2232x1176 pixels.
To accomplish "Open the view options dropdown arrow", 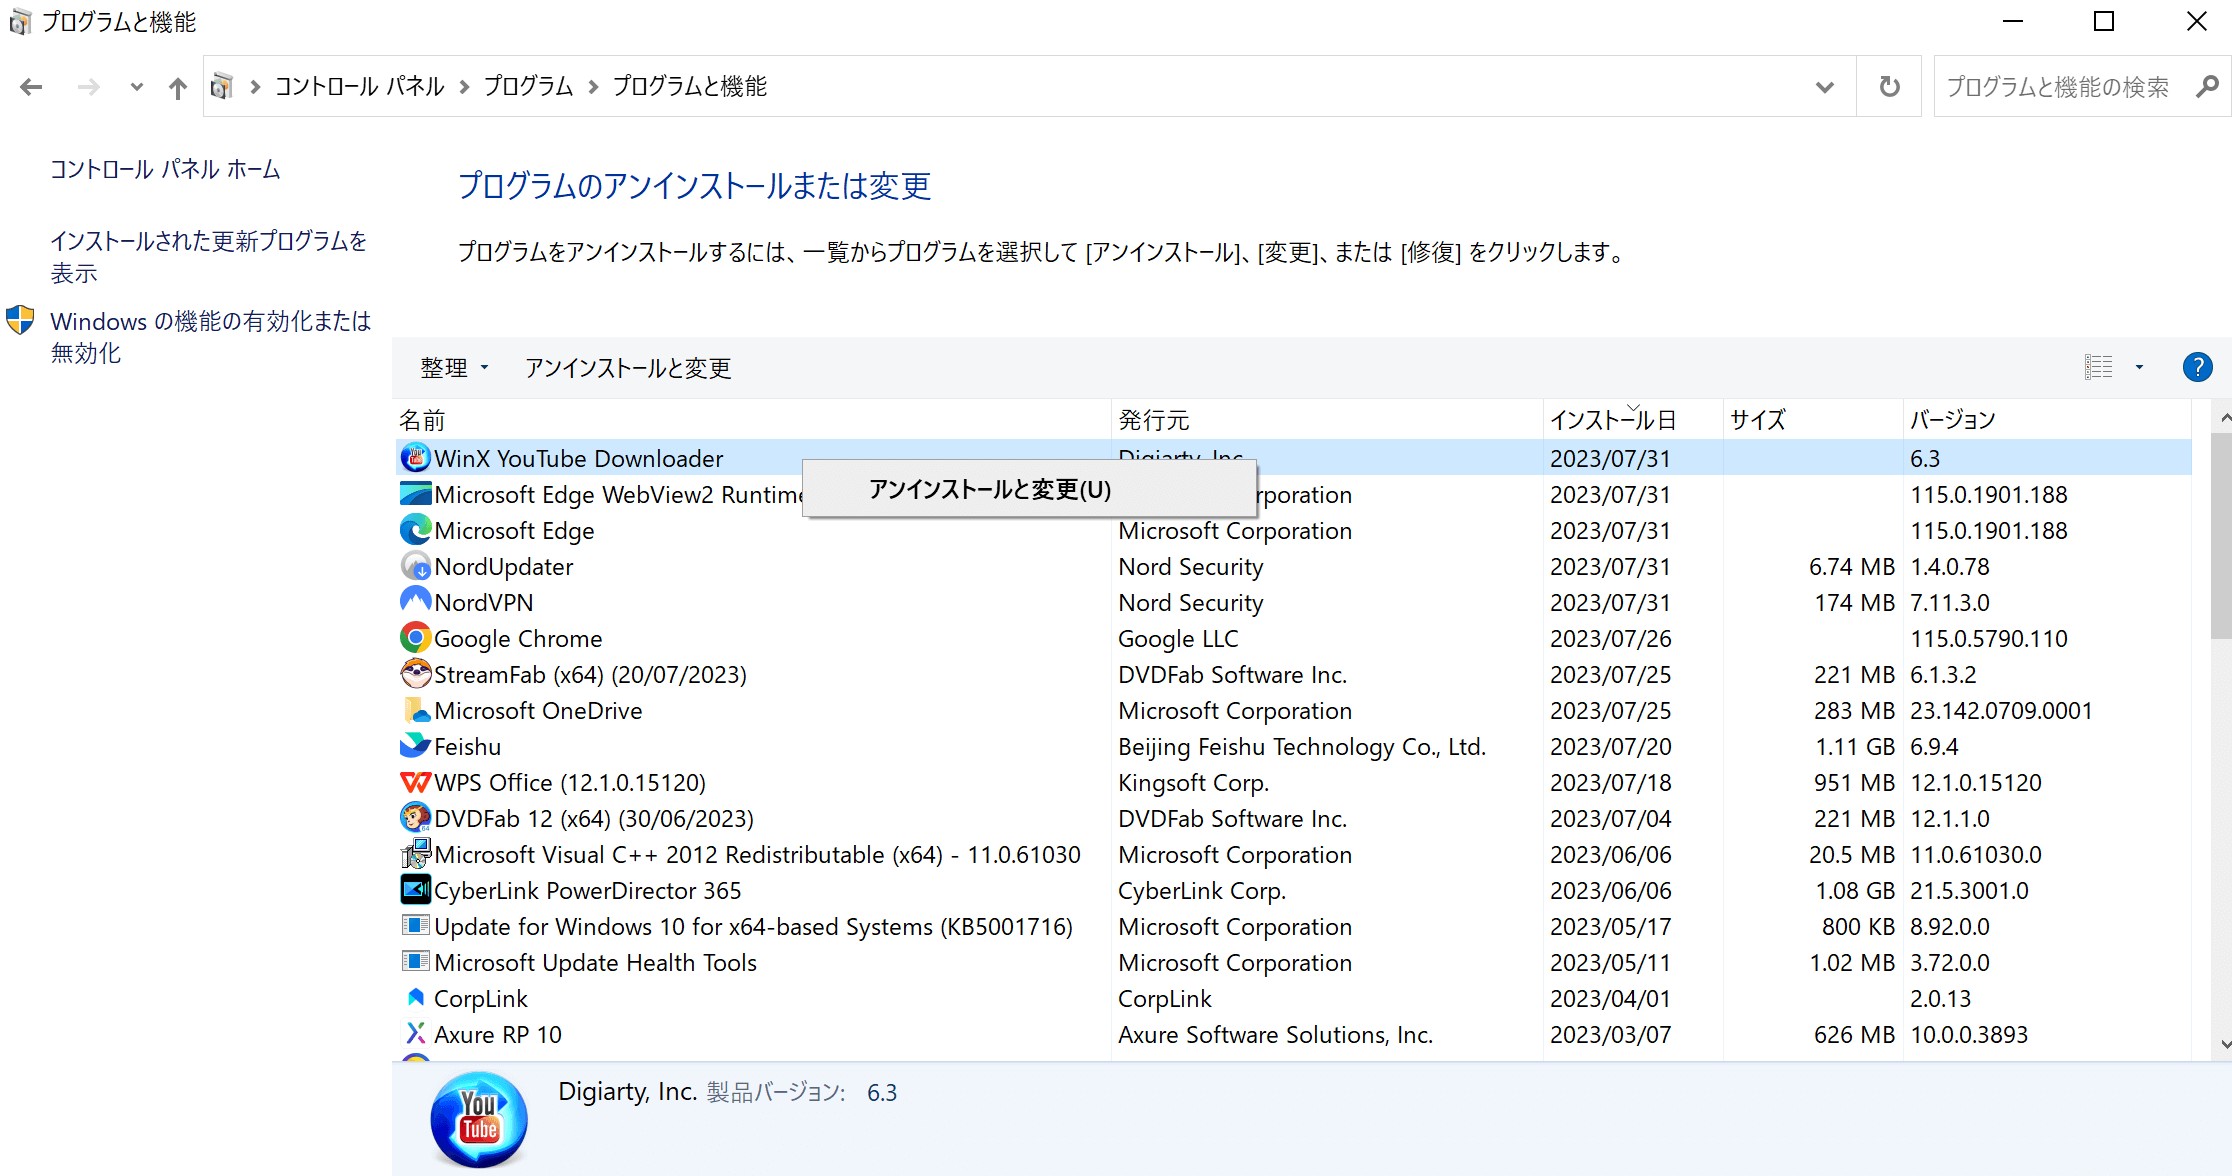I will coord(2139,367).
